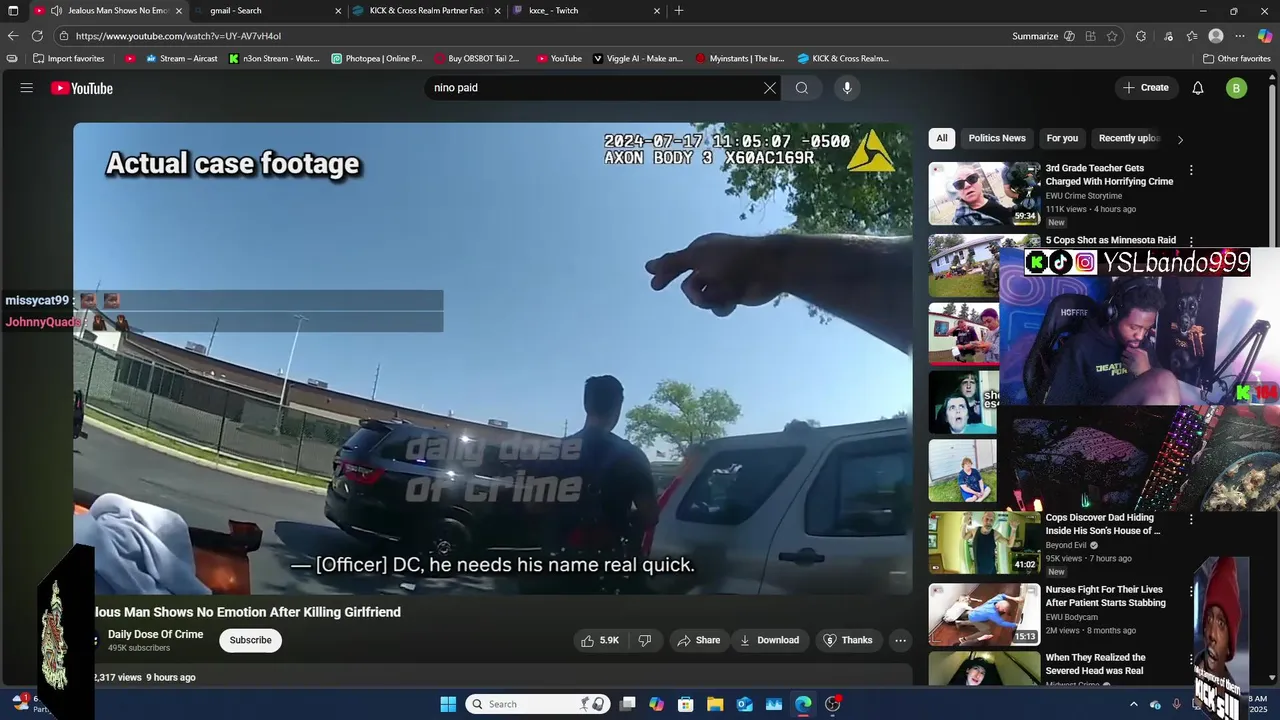Open 'Photopea | Online P...' bookmark
Viewport: 1280px width, 720px height.
(377, 58)
